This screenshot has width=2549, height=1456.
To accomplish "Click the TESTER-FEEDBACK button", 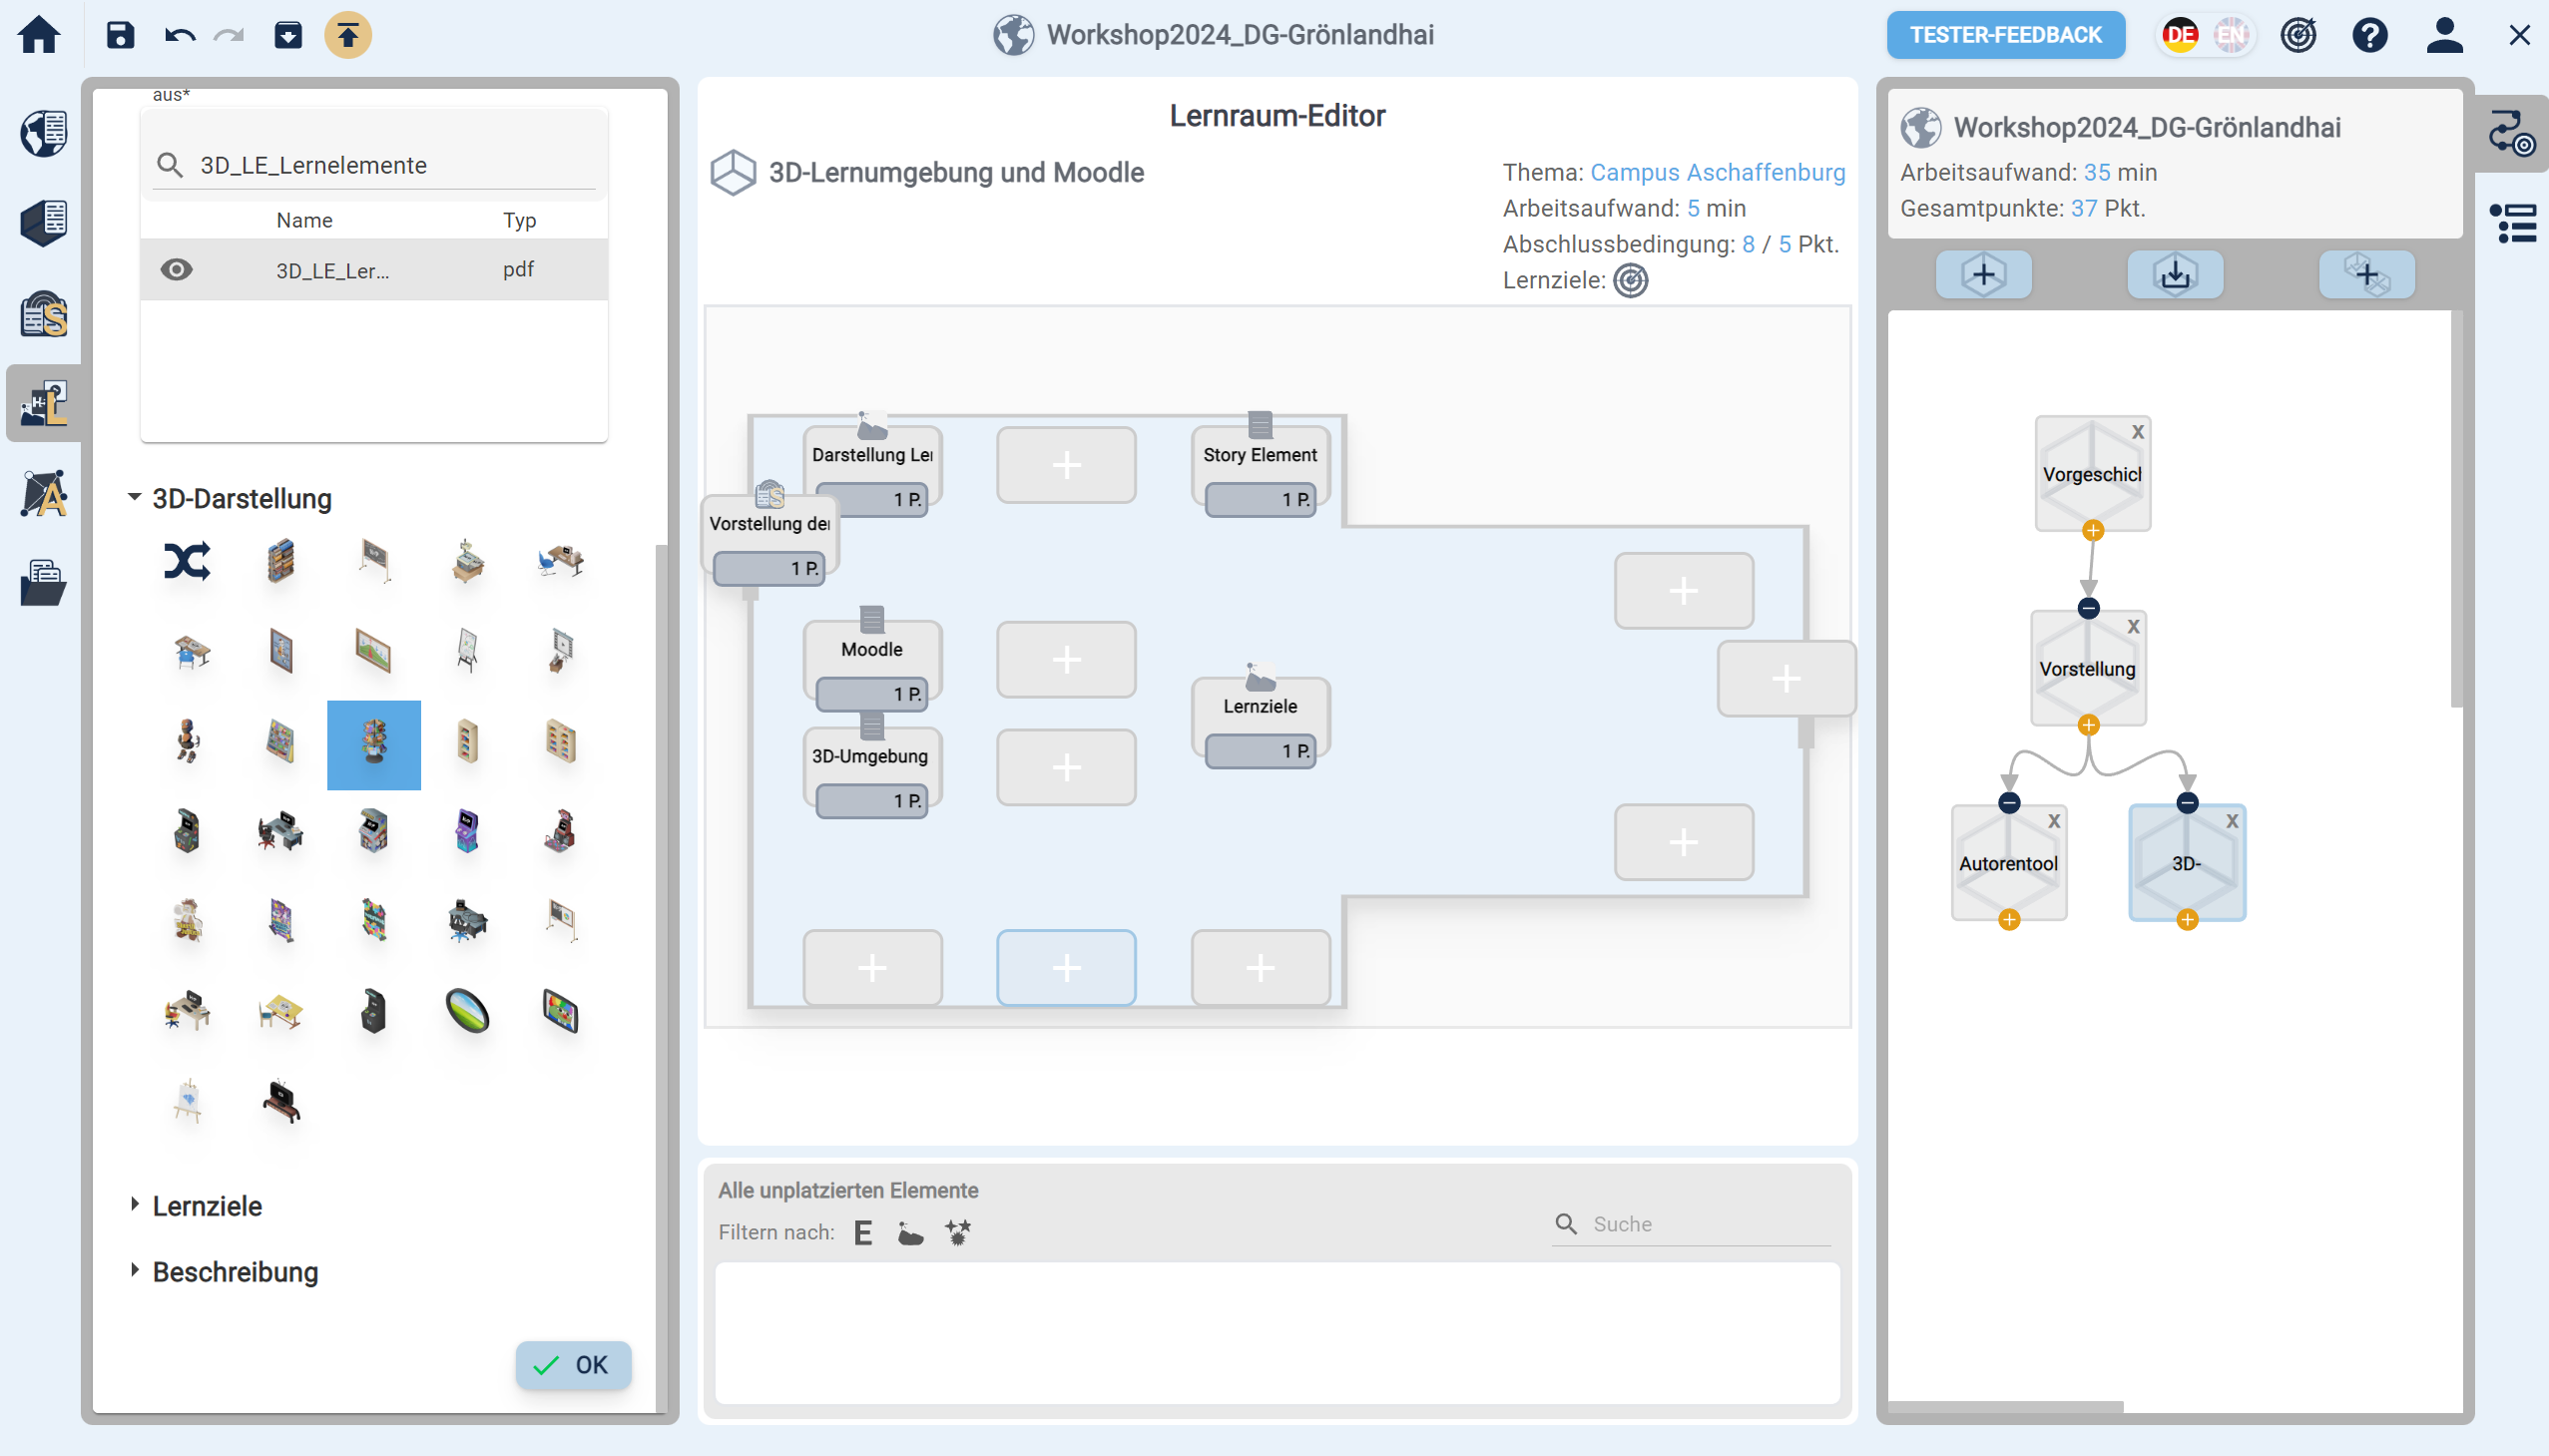I will click(2004, 35).
